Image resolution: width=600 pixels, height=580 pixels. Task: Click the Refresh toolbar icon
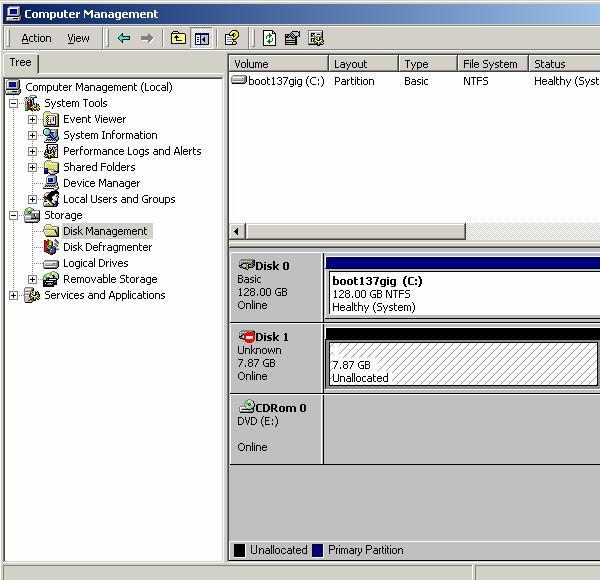coord(269,38)
